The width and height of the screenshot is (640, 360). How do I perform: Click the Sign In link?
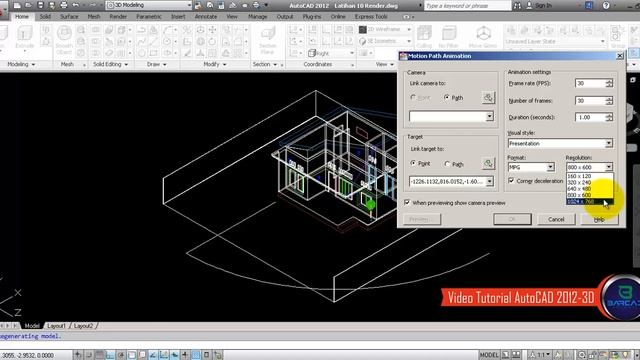tap(543, 5)
